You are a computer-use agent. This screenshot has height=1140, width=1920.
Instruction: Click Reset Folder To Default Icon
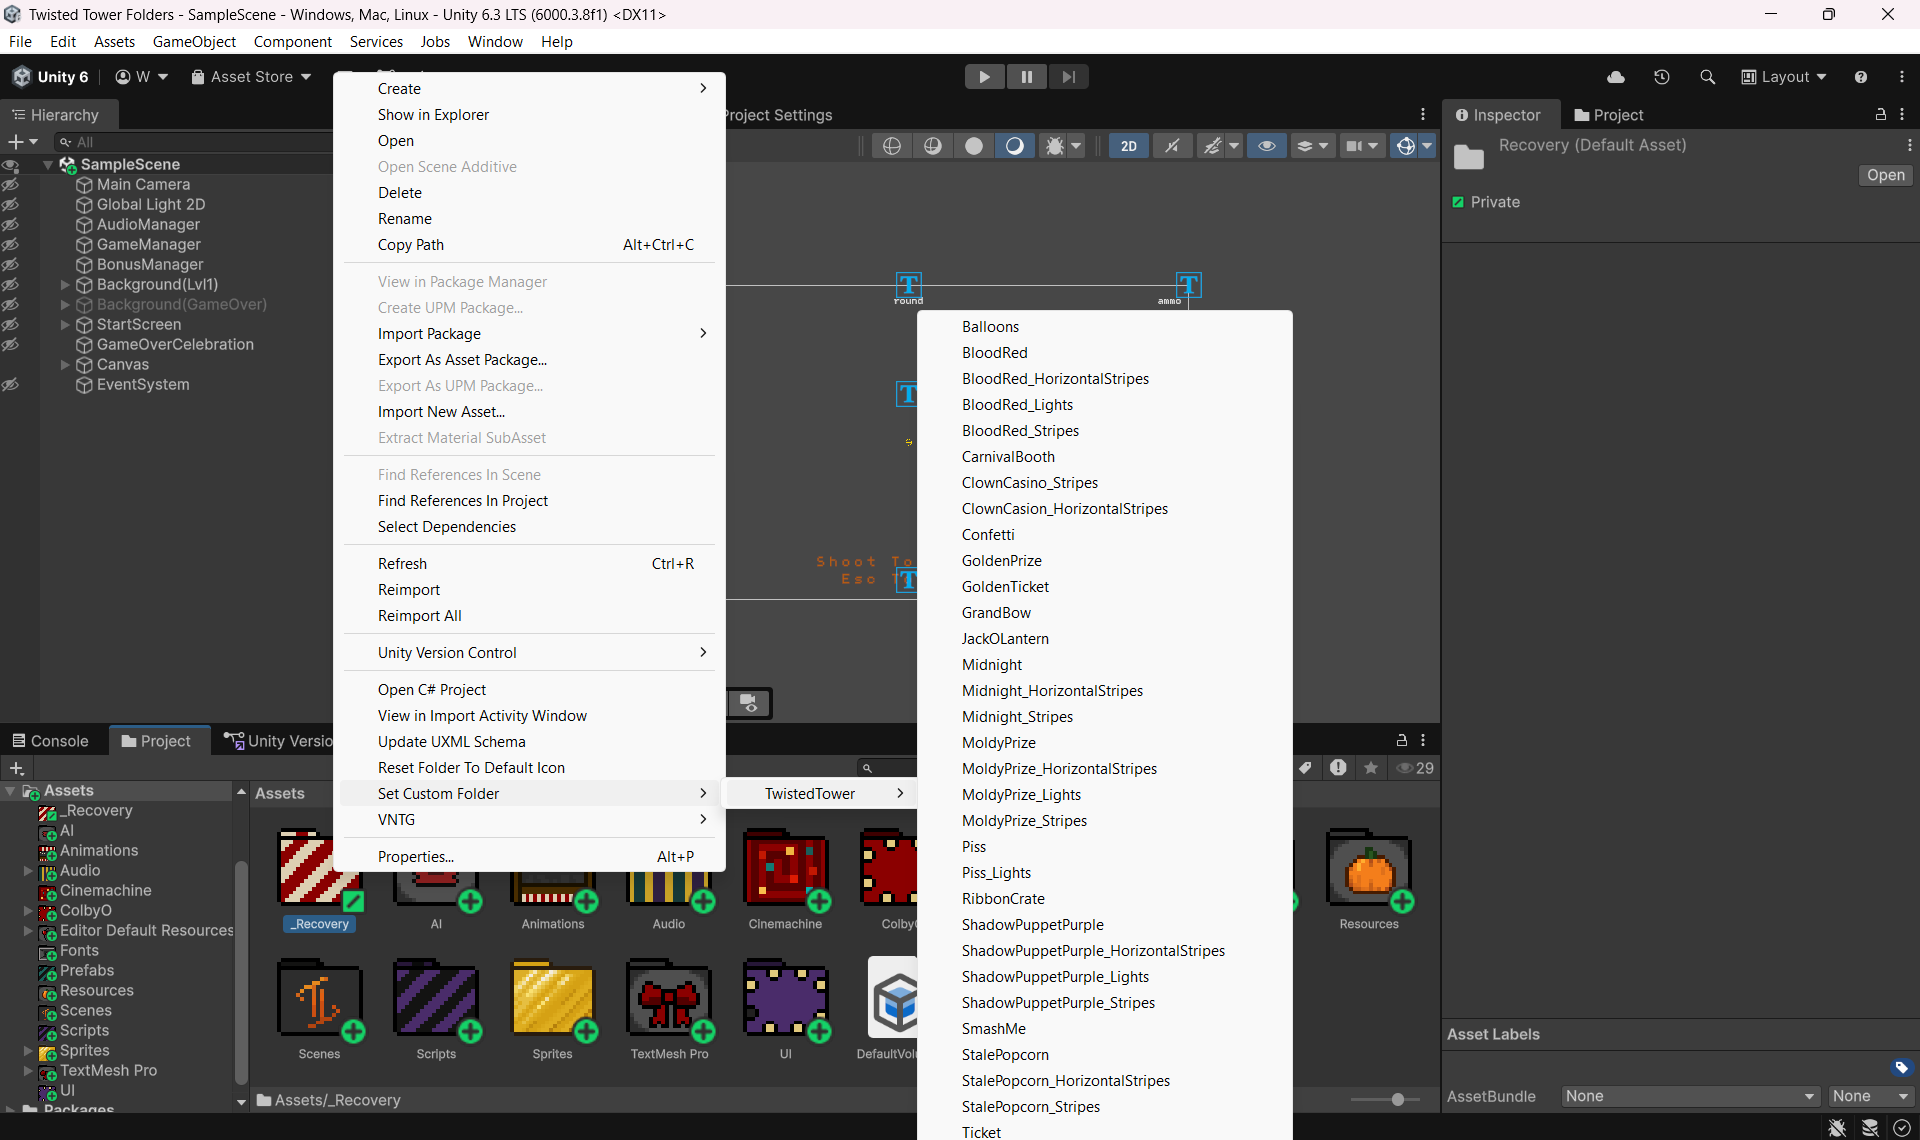coord(529,768)
